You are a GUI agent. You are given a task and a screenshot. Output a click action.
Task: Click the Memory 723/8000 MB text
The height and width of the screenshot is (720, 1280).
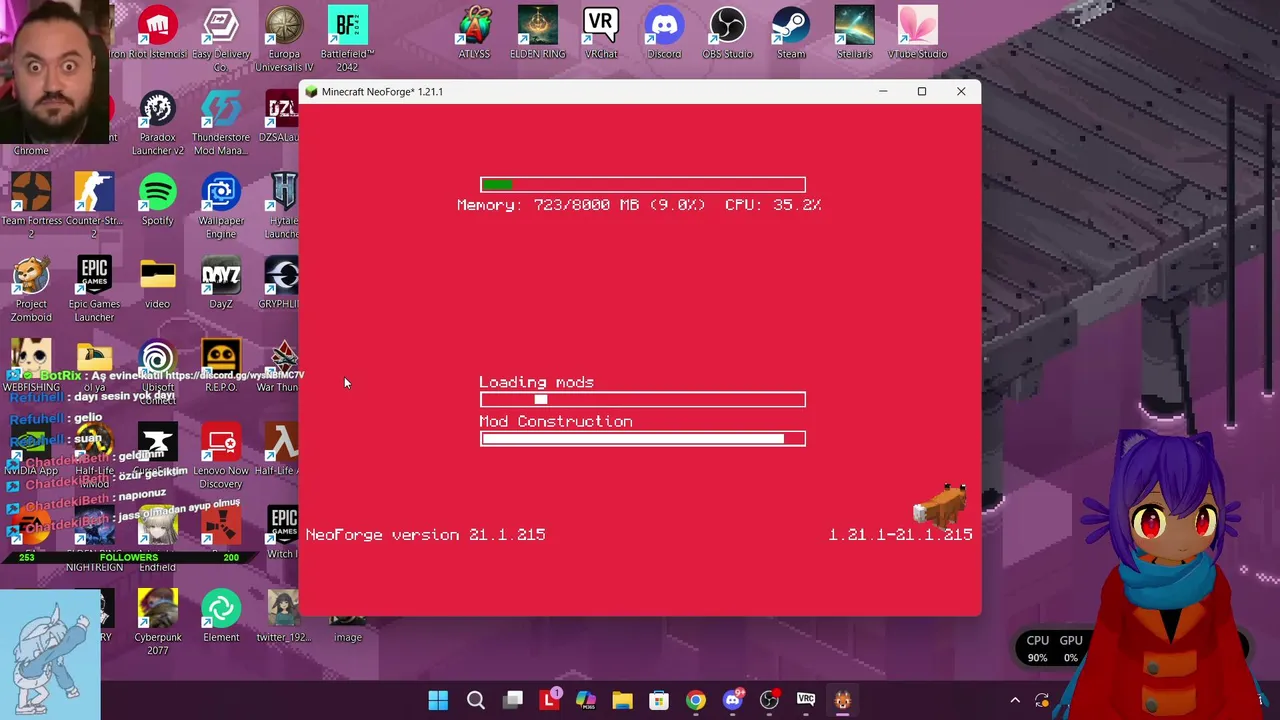581,204
